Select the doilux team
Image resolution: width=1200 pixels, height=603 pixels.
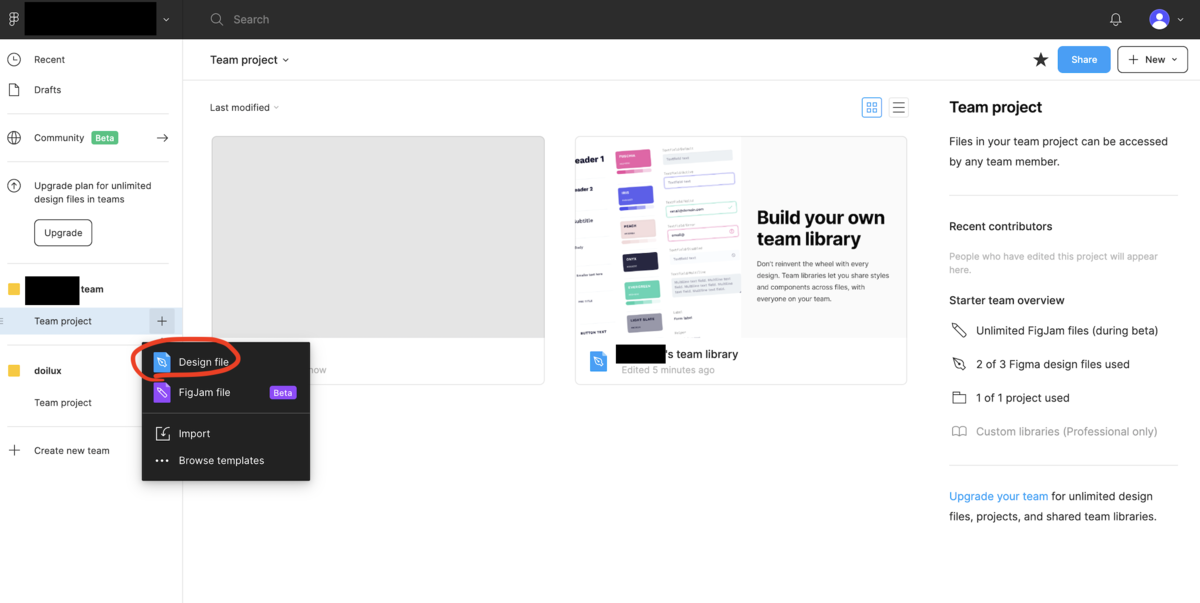tap(48, 371)
